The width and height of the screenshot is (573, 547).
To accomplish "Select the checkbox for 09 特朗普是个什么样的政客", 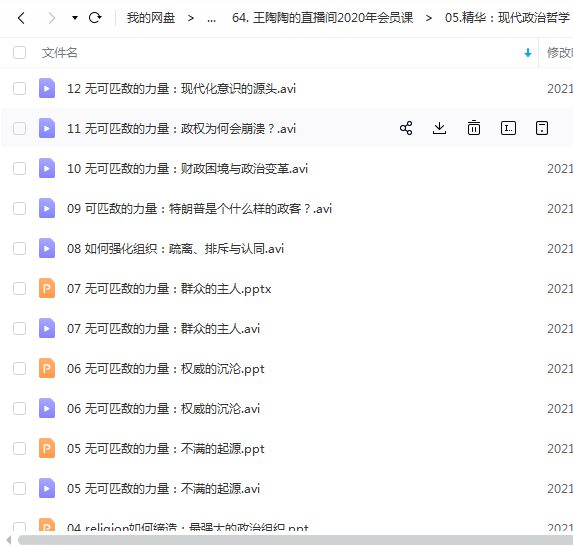I will pos(19,209).
